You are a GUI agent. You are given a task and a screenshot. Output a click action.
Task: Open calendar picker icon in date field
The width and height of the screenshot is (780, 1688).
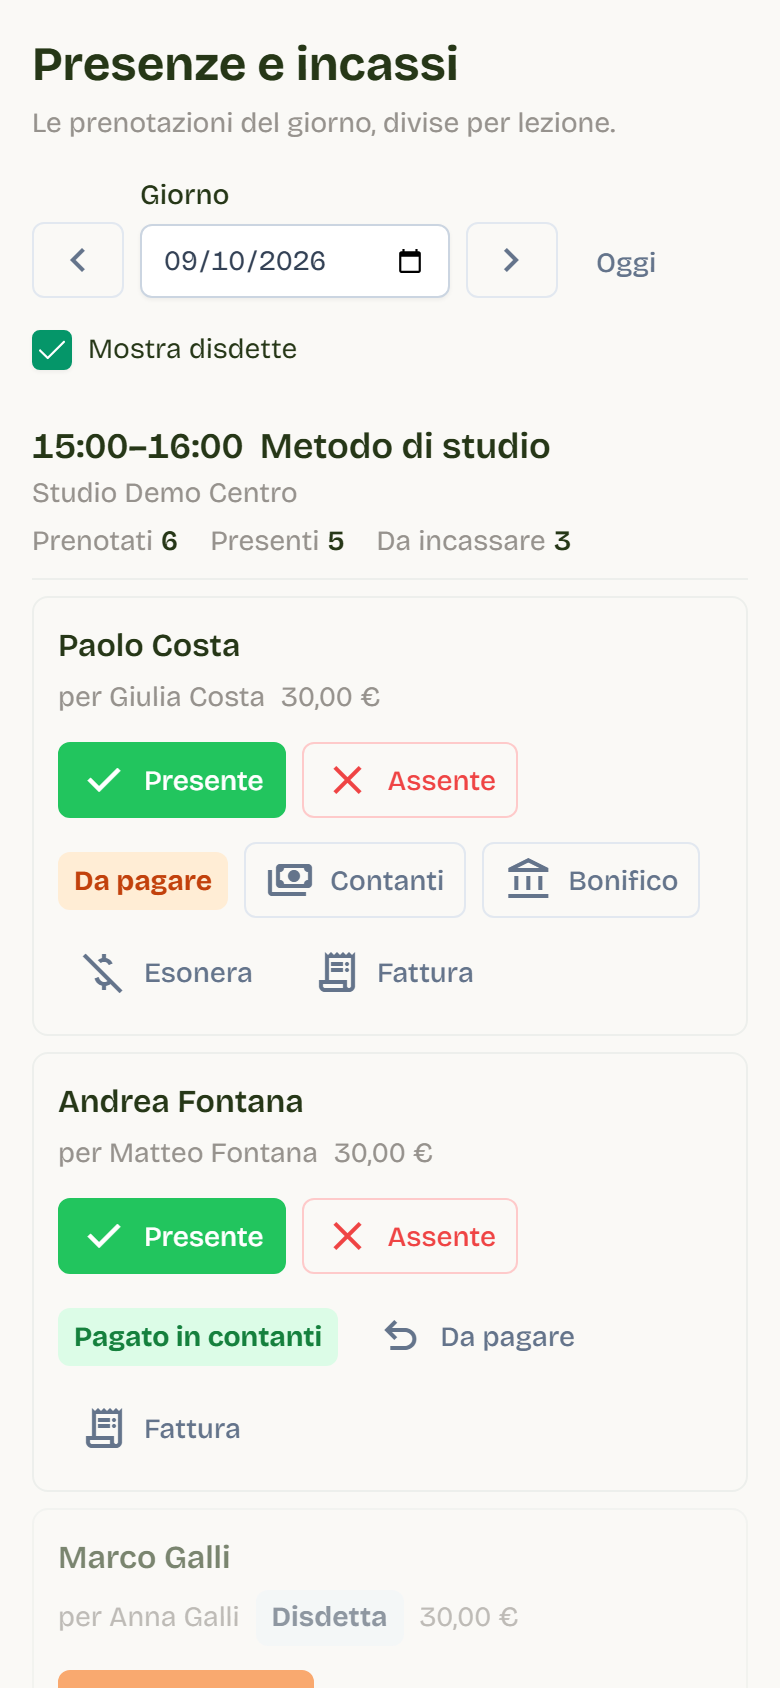click(x=410, y=261)
